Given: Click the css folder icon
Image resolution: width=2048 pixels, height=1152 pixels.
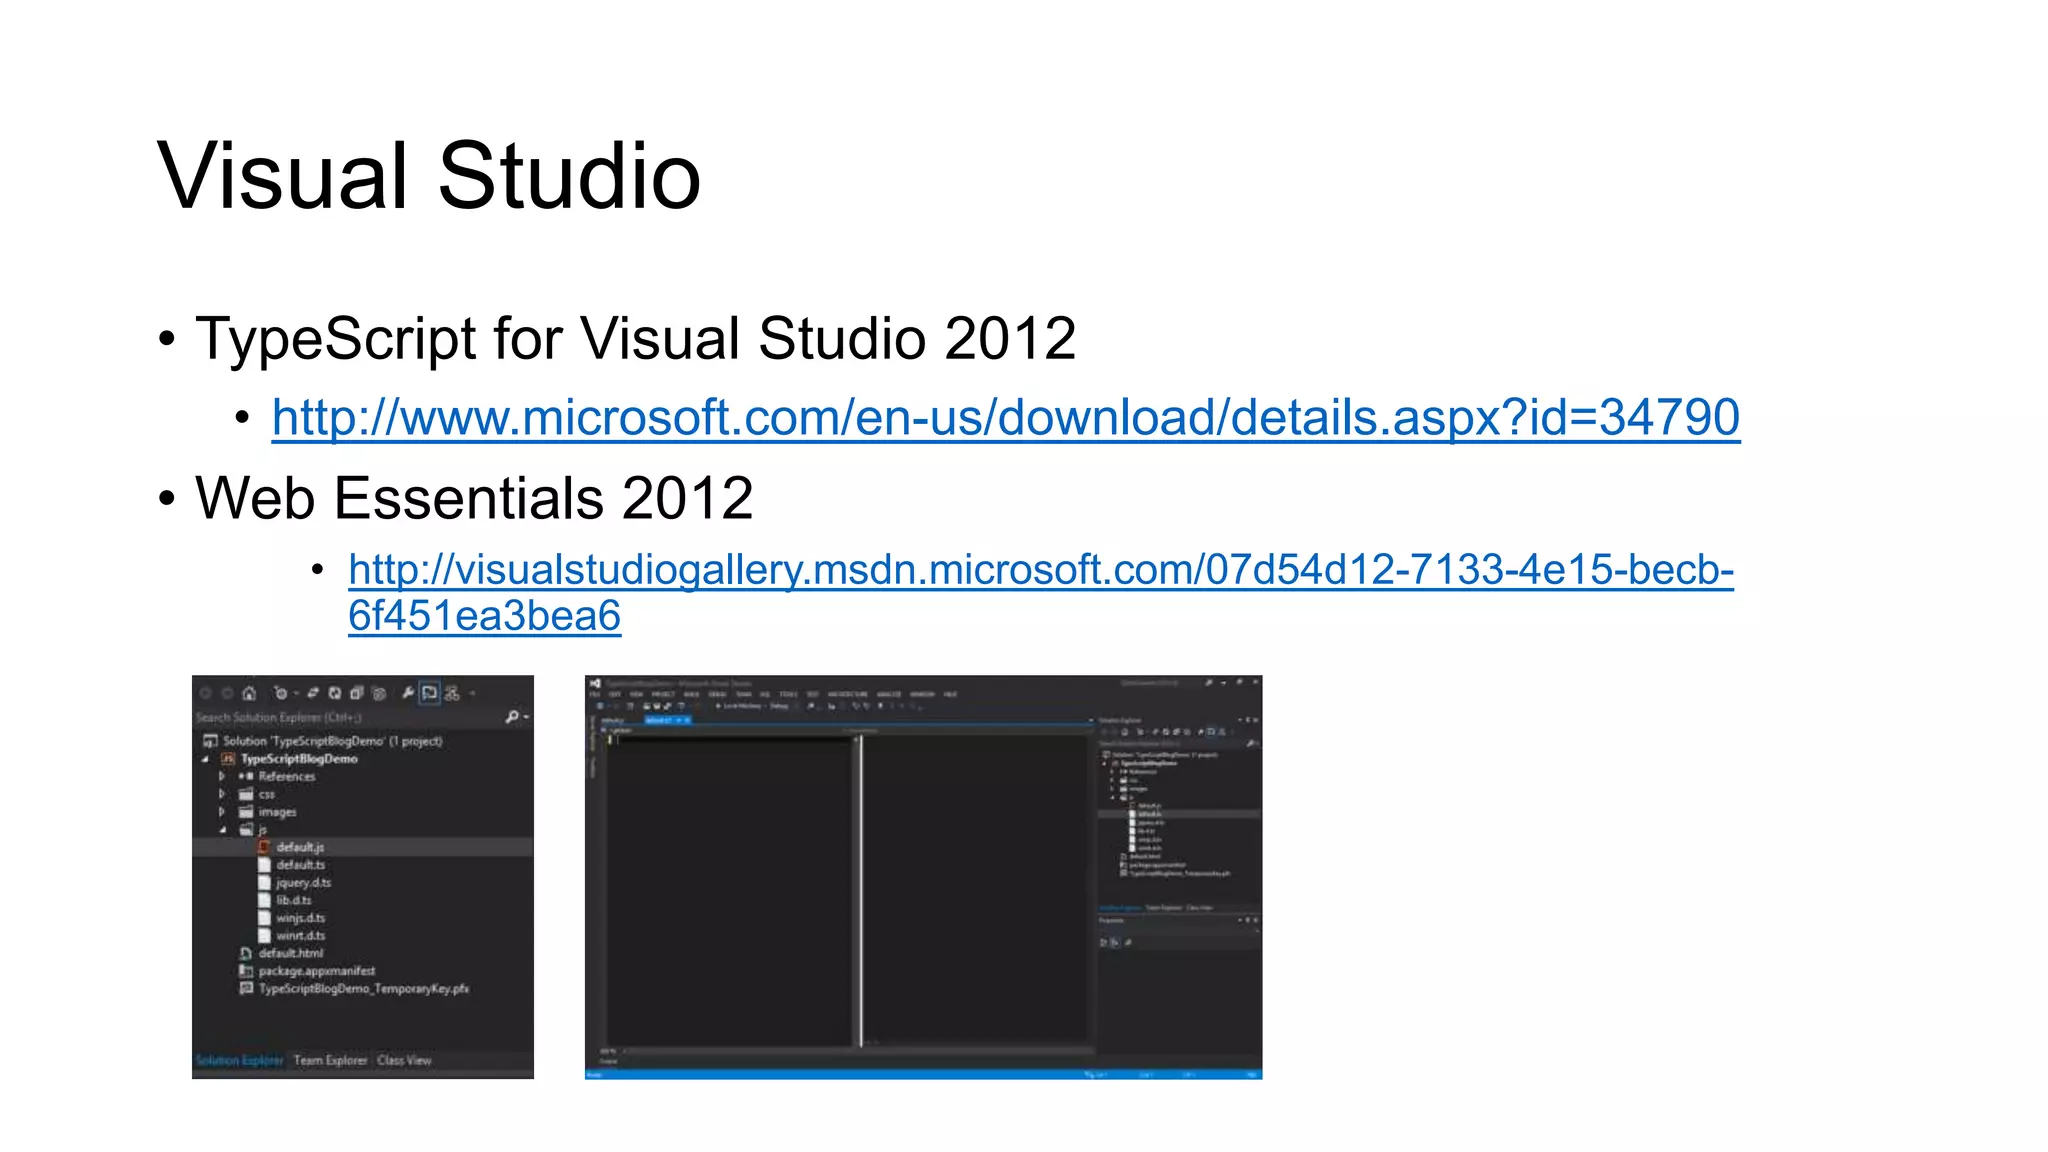Looking at the screenshot, I should coord(246,794).
